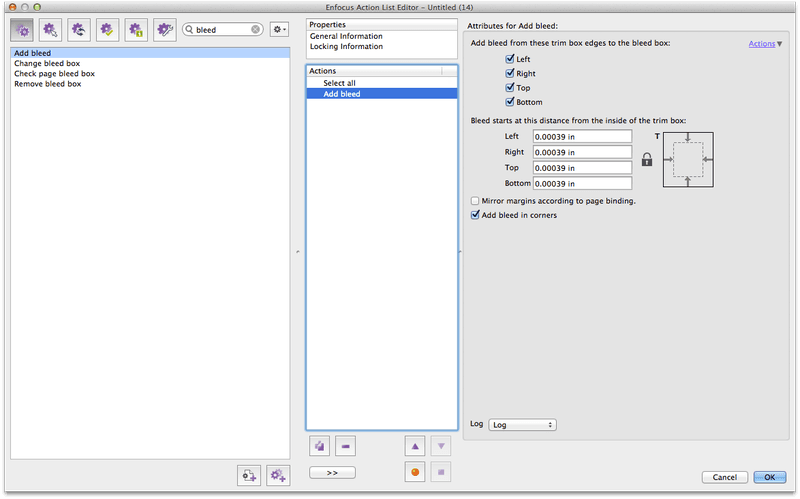Image resolution: width=800 pixels, height=499 pixels.
Task: Click inside the bleed search field
Action: (222, 30)
